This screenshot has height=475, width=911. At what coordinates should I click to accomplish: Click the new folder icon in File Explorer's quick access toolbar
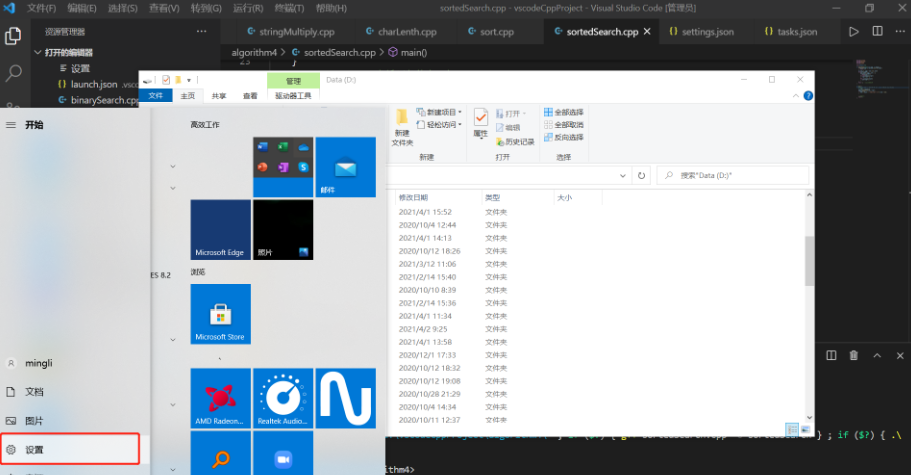point(178,80)
